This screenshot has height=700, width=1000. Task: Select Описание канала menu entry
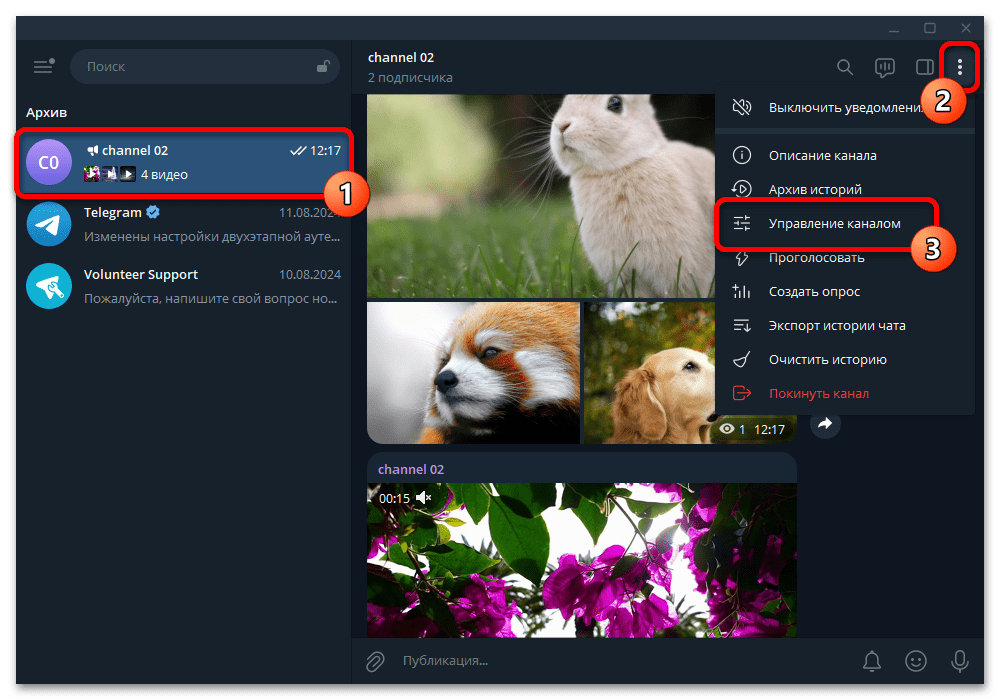point(822,156)
